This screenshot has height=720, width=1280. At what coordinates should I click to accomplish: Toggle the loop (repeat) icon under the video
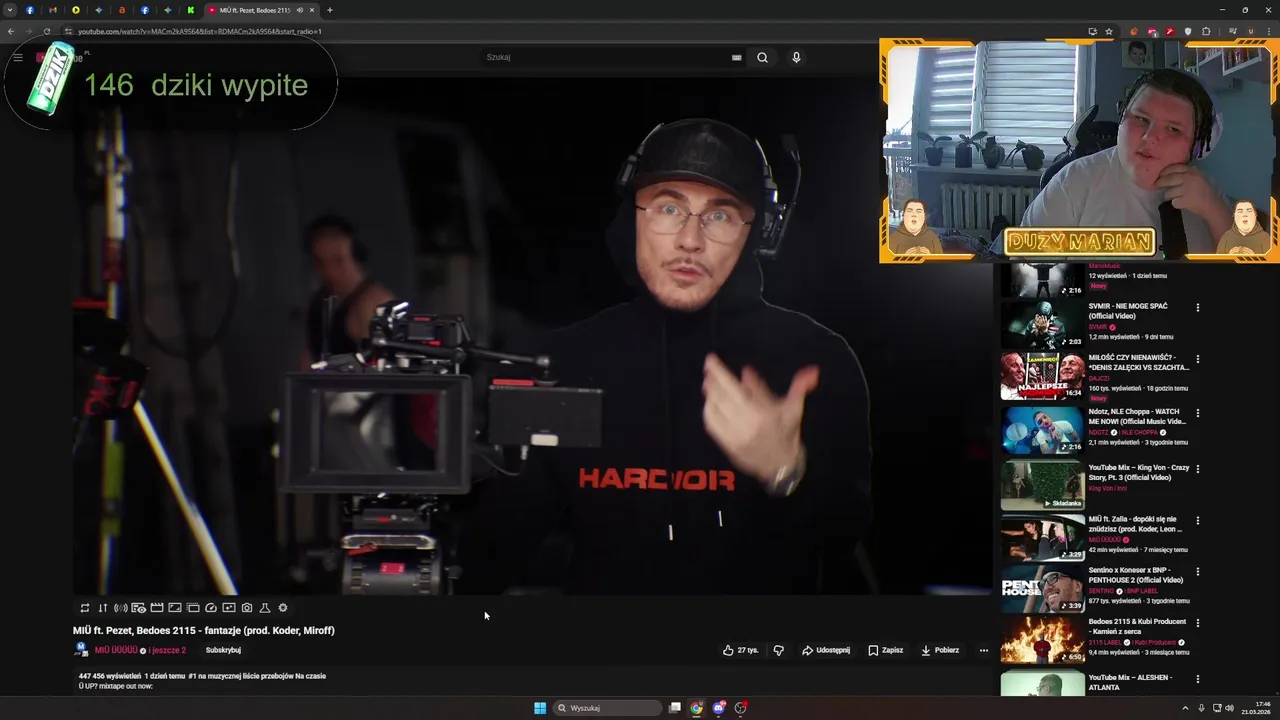coord(85,608)
